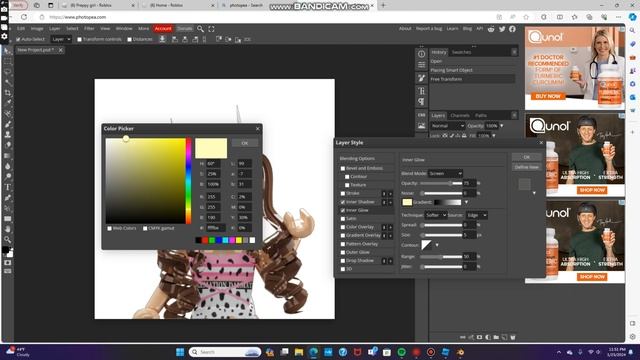Switch to the Paths tab
This screenshot has height=360, width=640.
(x=481, y=116)
